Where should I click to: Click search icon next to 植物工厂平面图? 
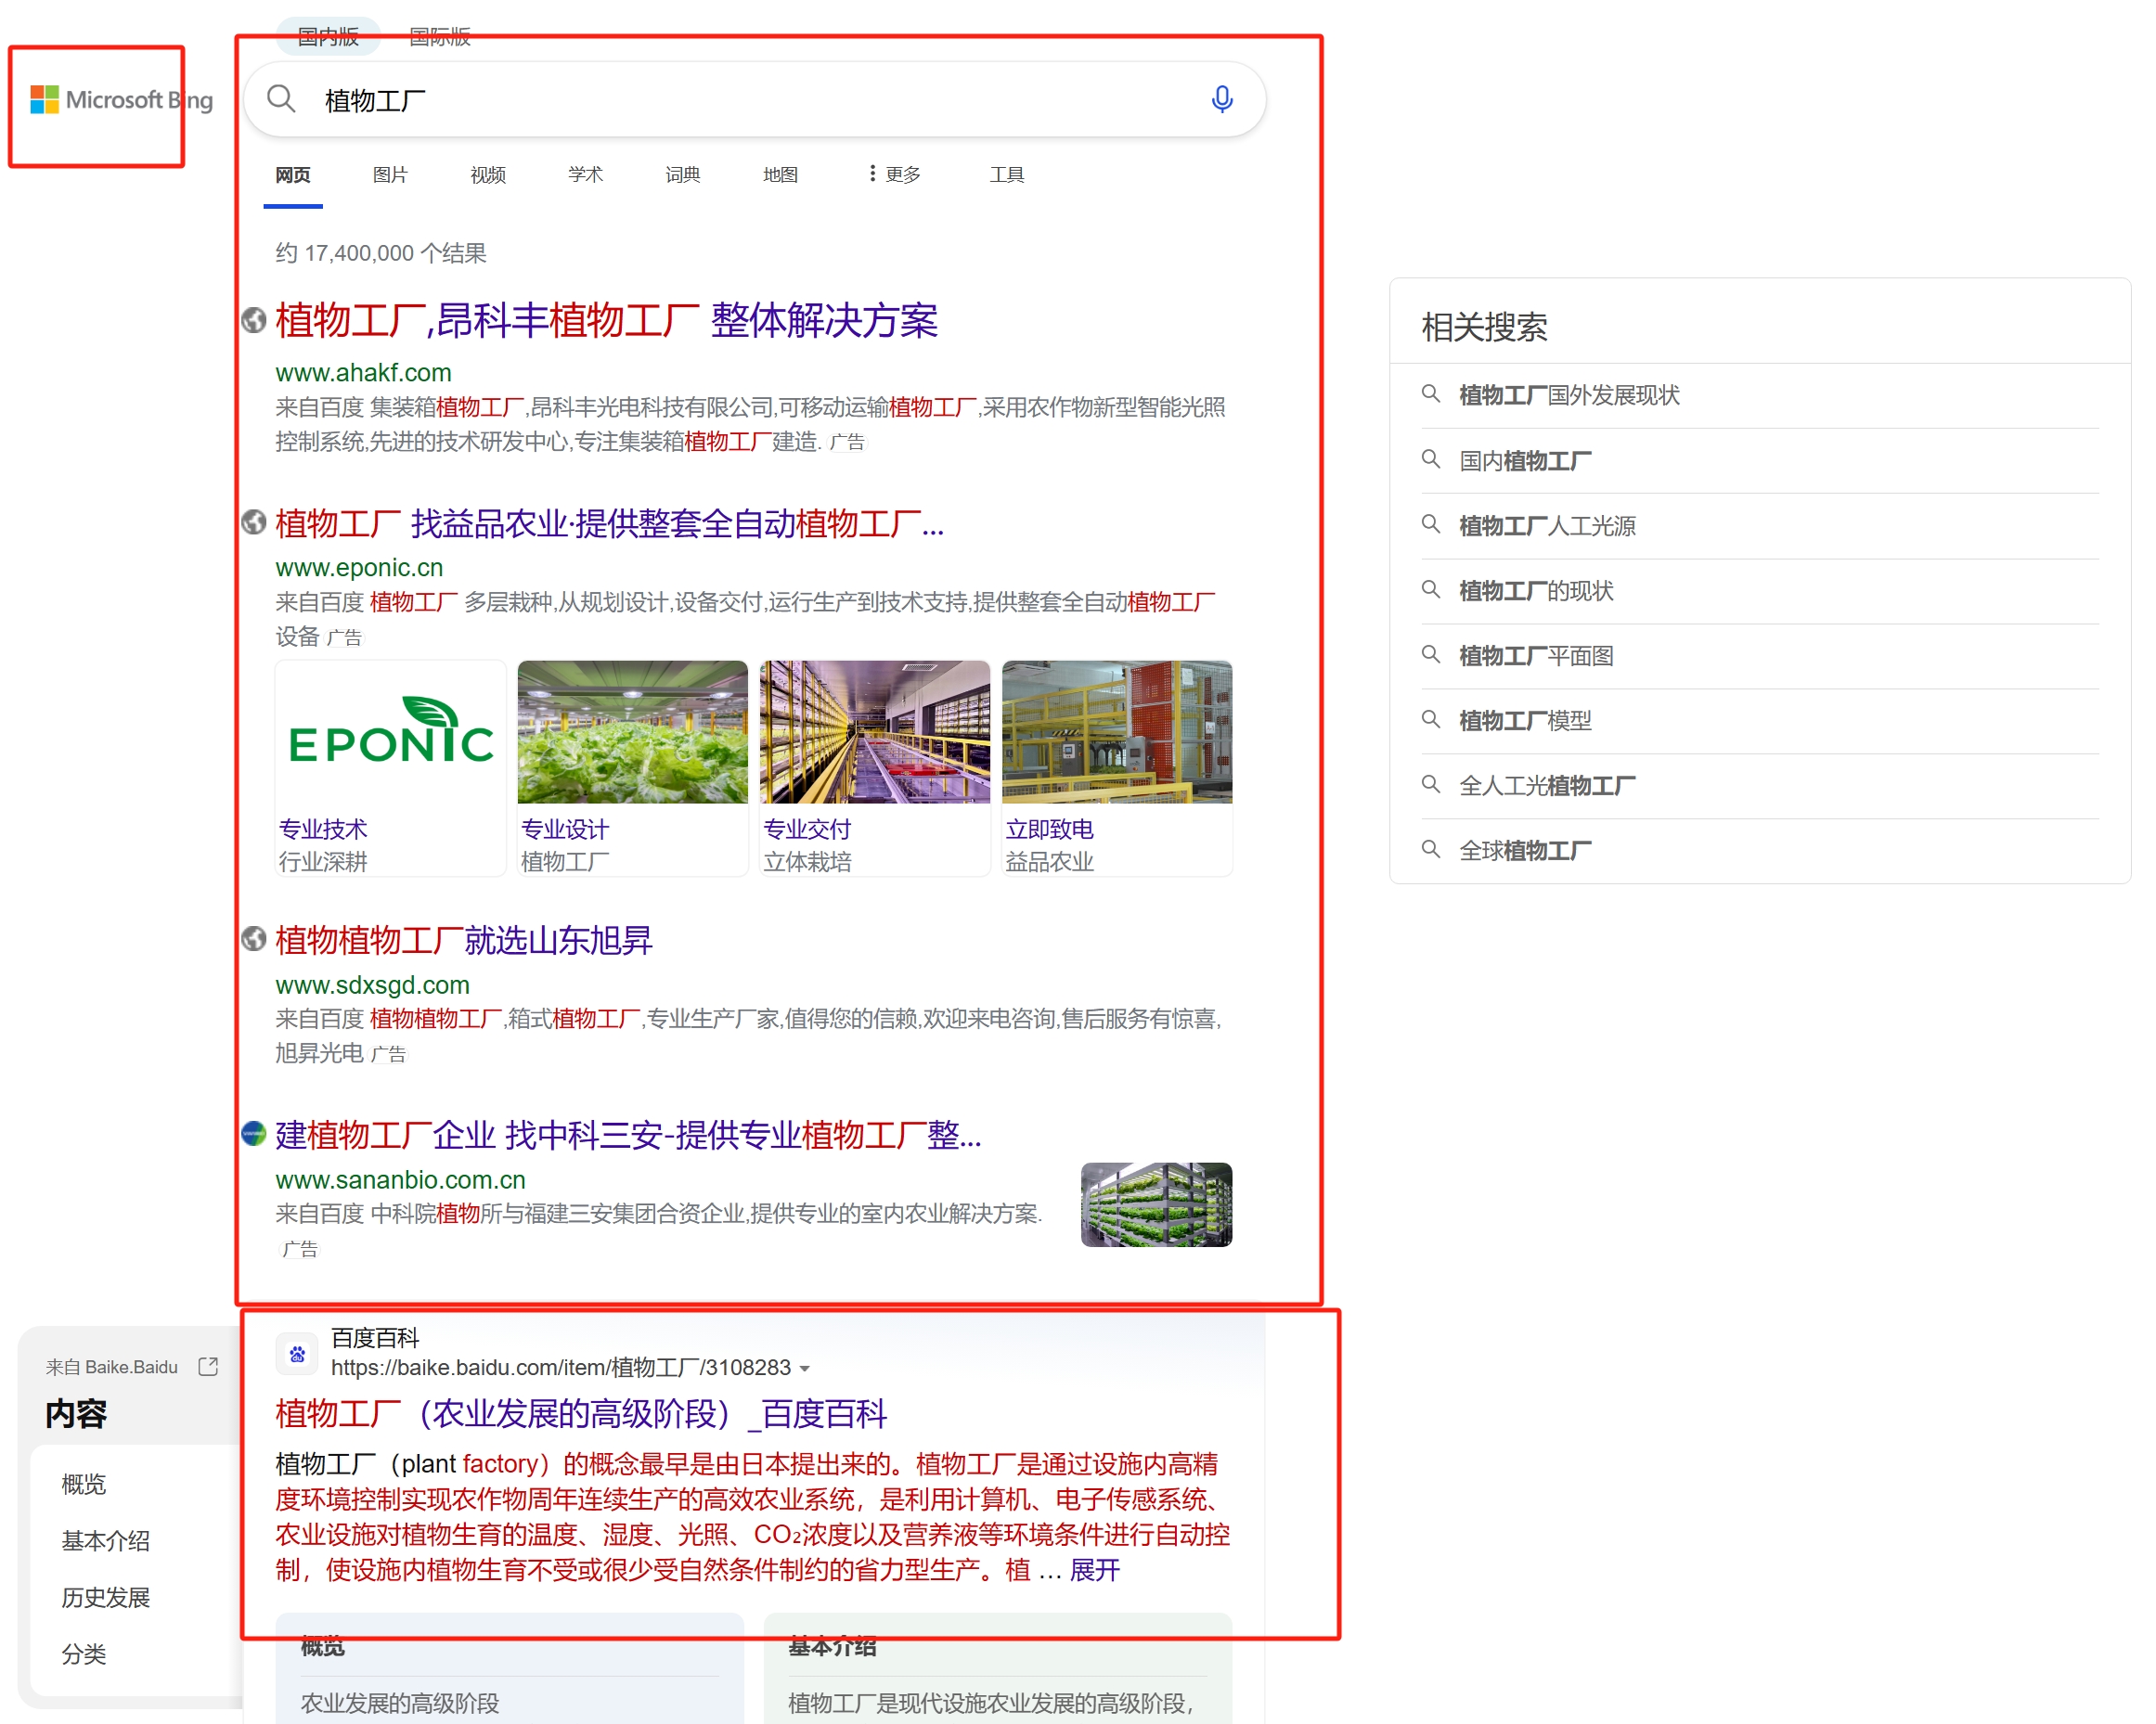pyautogui.click(x=1431, y=654)
